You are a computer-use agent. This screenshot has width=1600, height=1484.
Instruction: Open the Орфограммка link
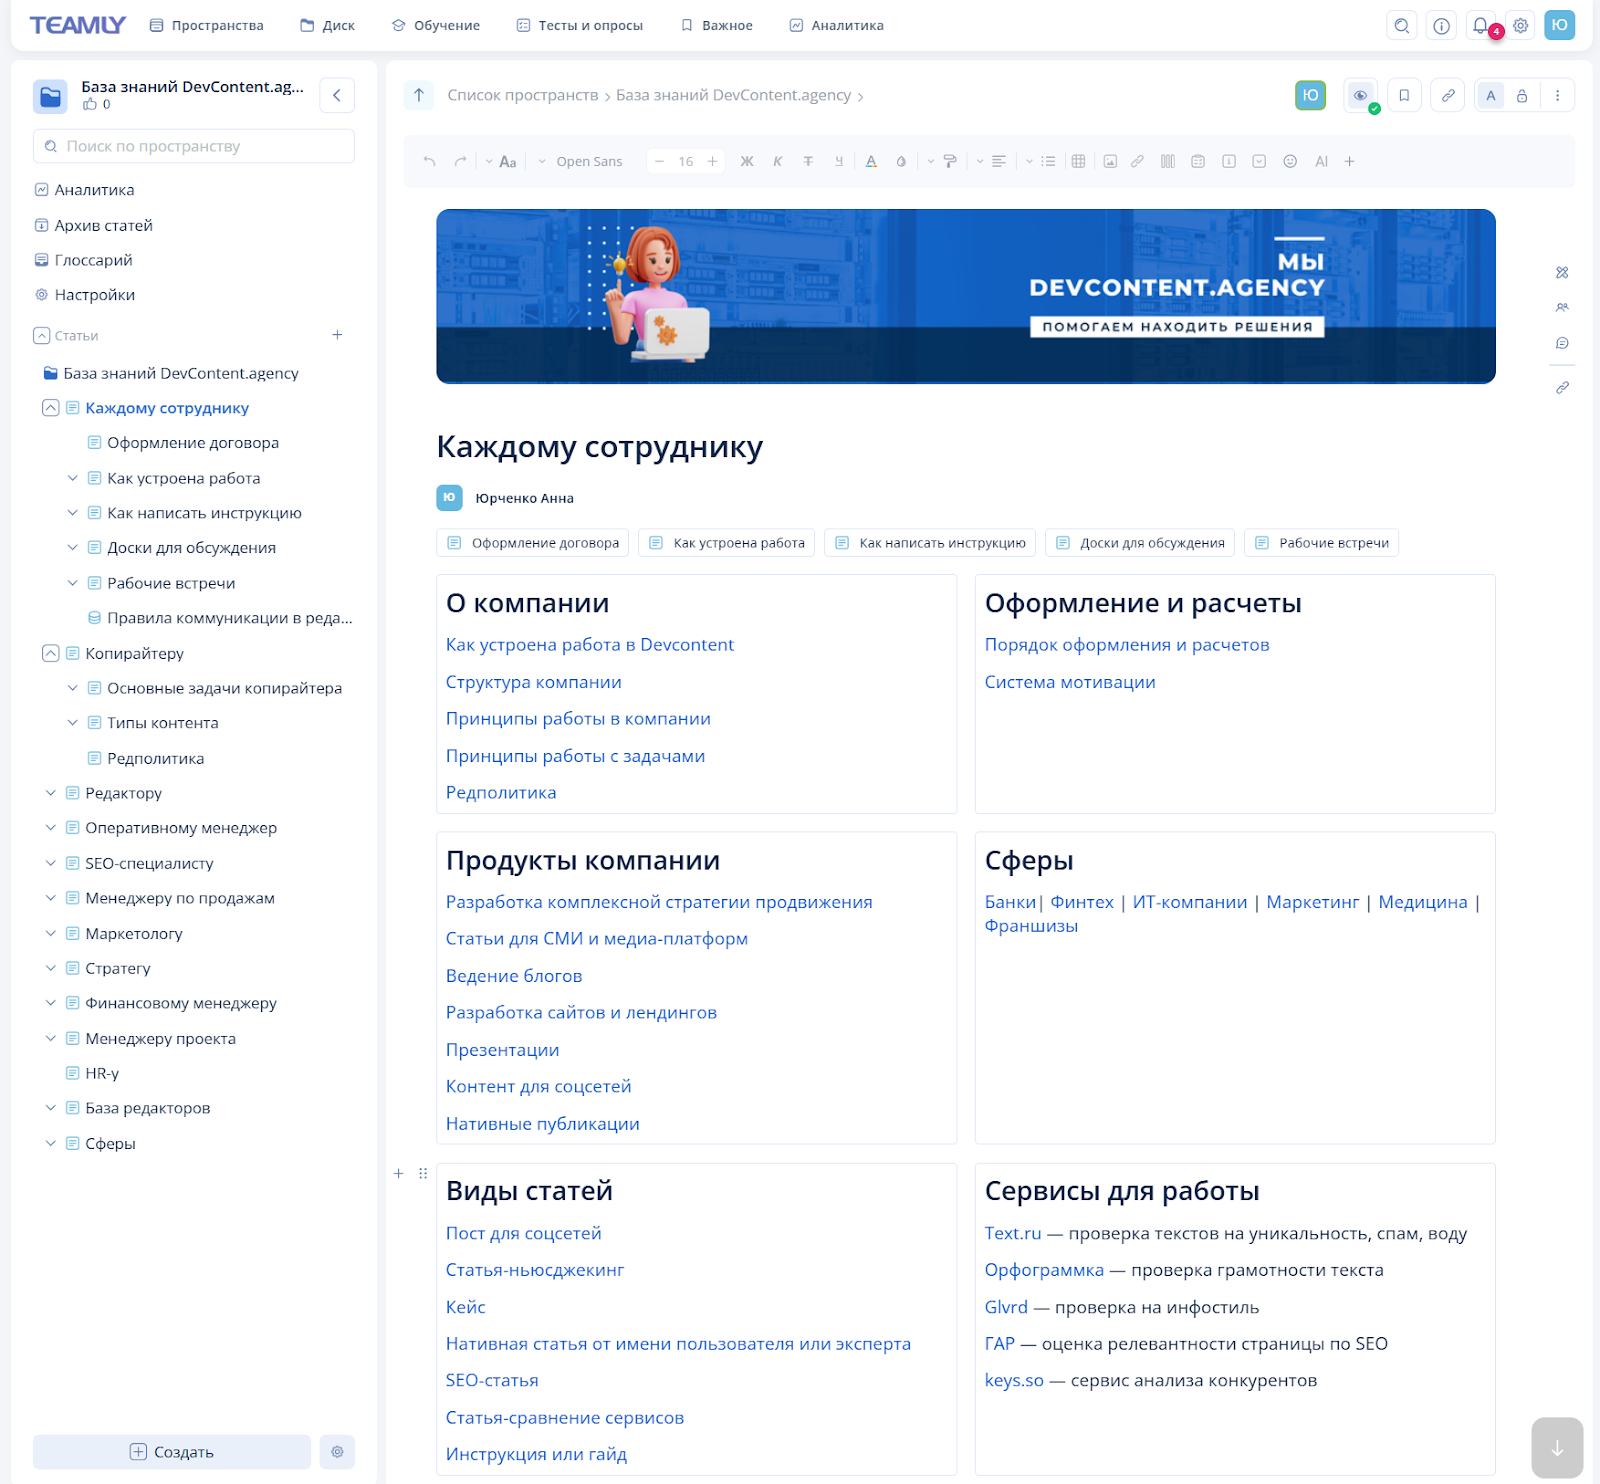pos(1044,1270)
